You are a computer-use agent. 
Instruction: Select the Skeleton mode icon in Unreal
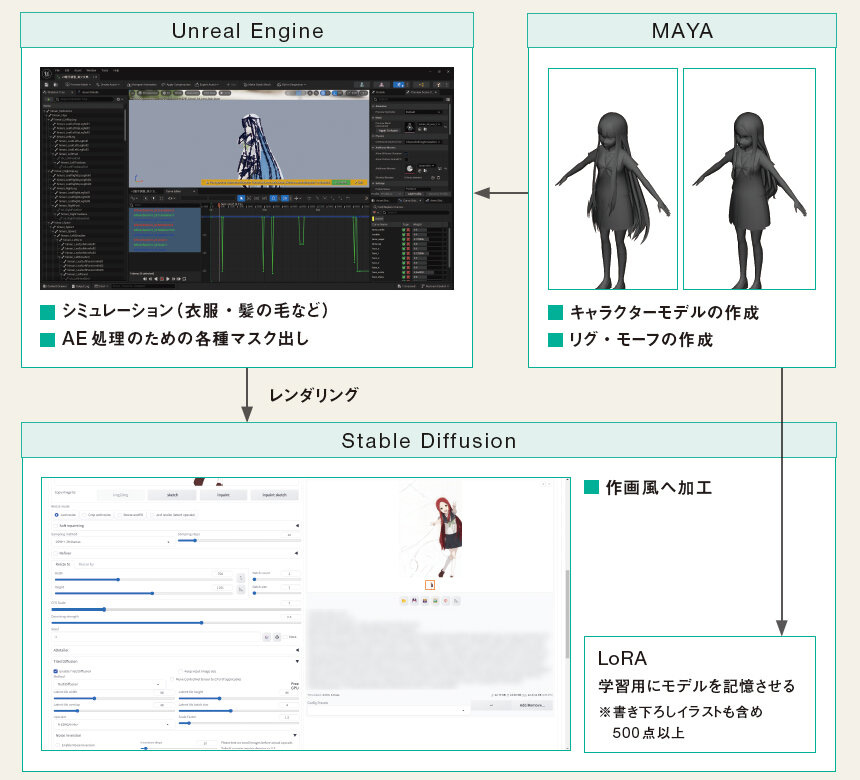click(x=361, y=85)
